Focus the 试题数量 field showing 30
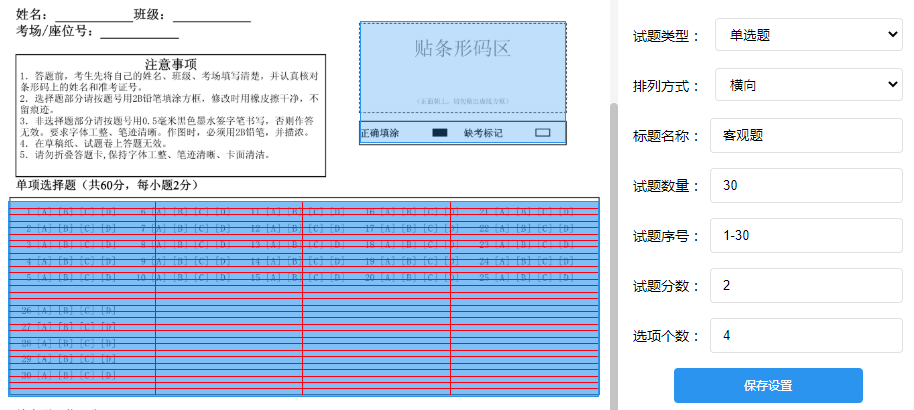Screen dimensions: 914x410 tap(808, 186)
